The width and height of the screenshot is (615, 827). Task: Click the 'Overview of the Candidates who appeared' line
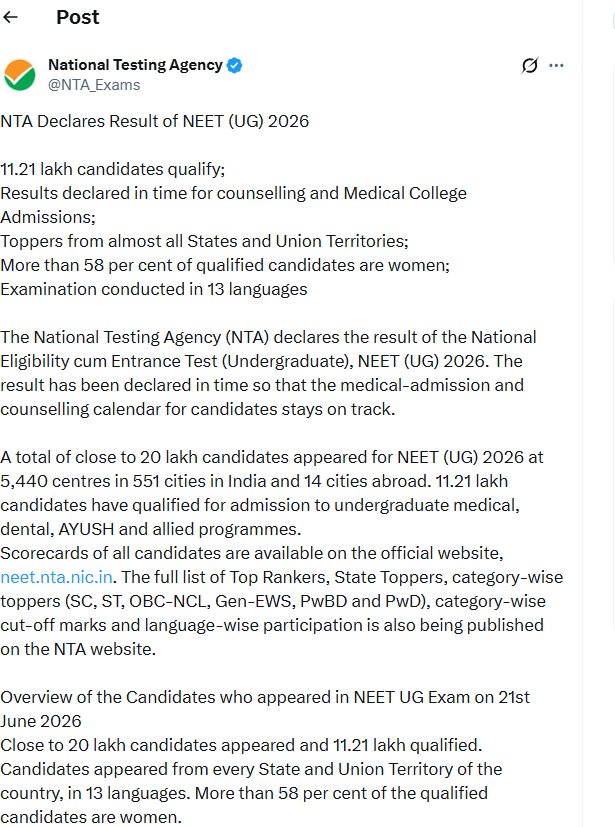(x=265, y=697)
